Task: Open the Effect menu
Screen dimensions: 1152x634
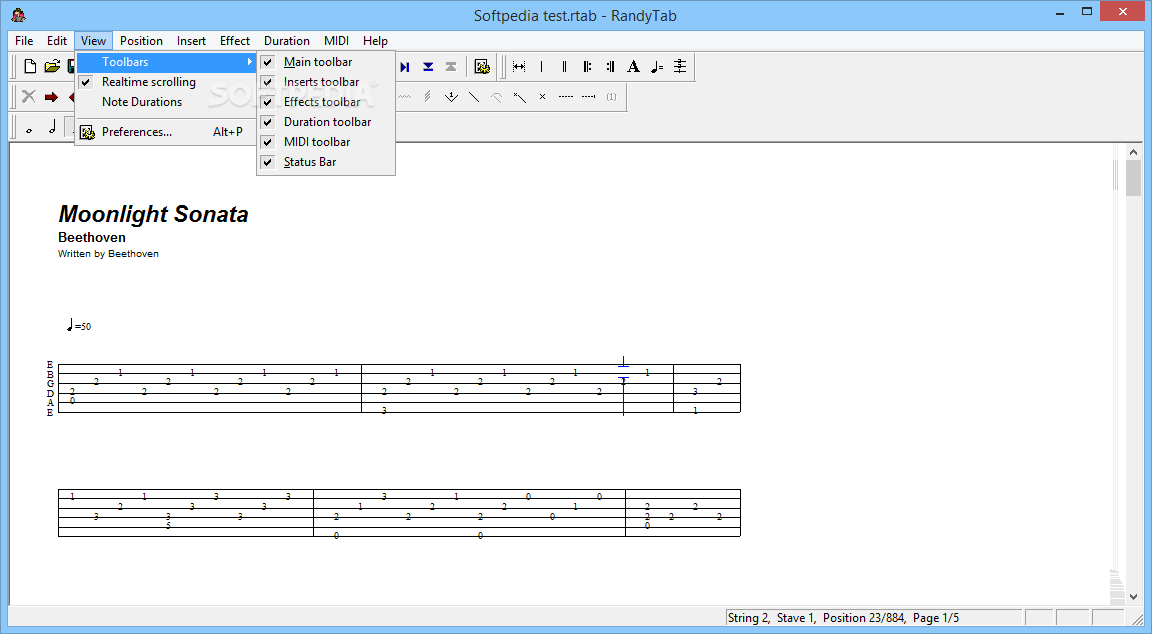Action: (235, 40)
